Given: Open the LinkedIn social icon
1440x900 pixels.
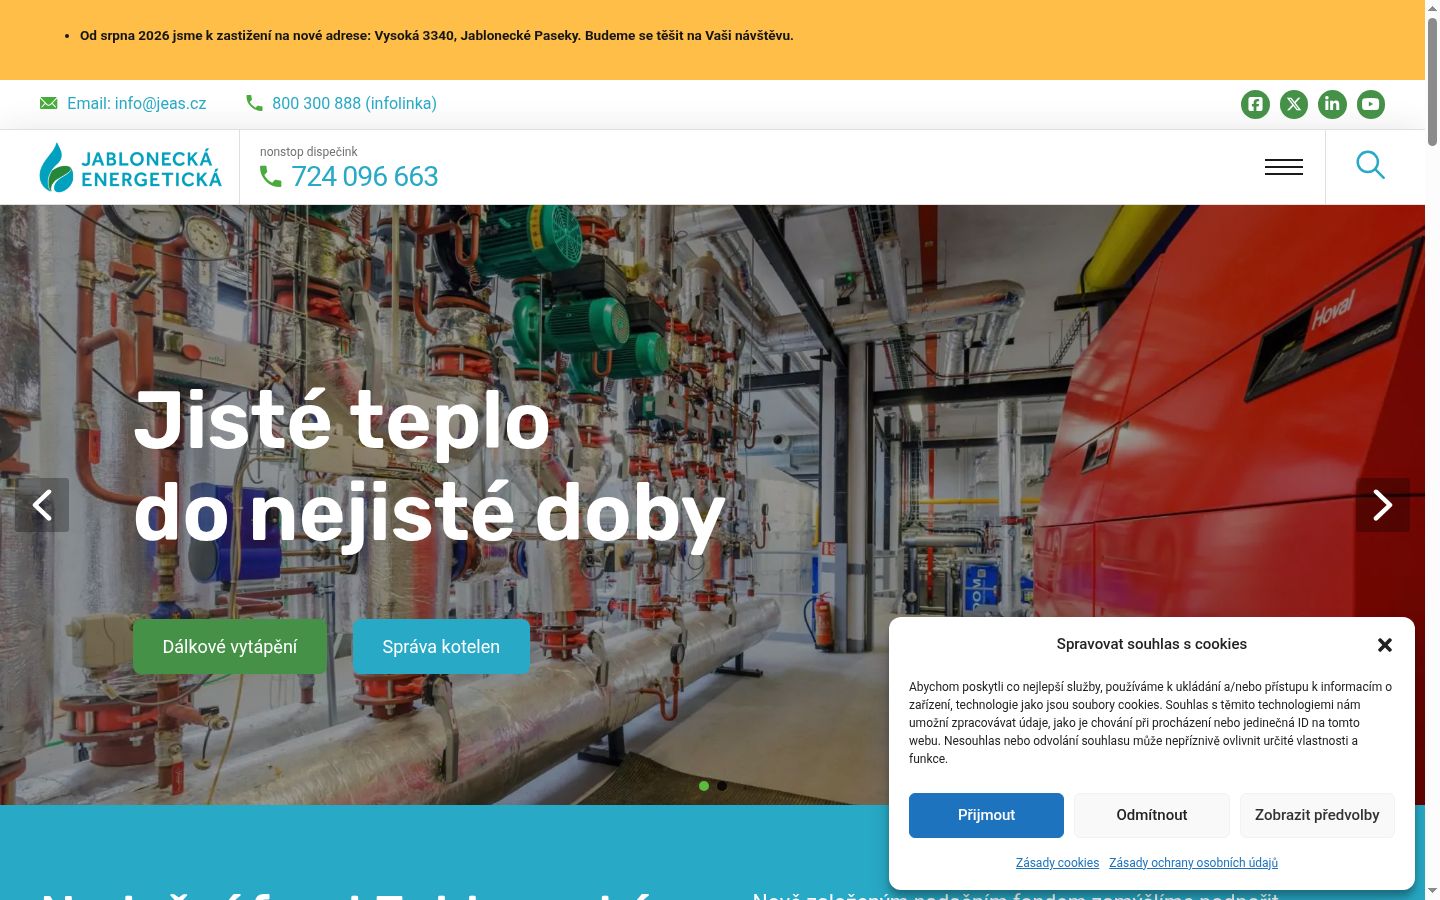Looking at the screenshot, I should coord(1332,104).
